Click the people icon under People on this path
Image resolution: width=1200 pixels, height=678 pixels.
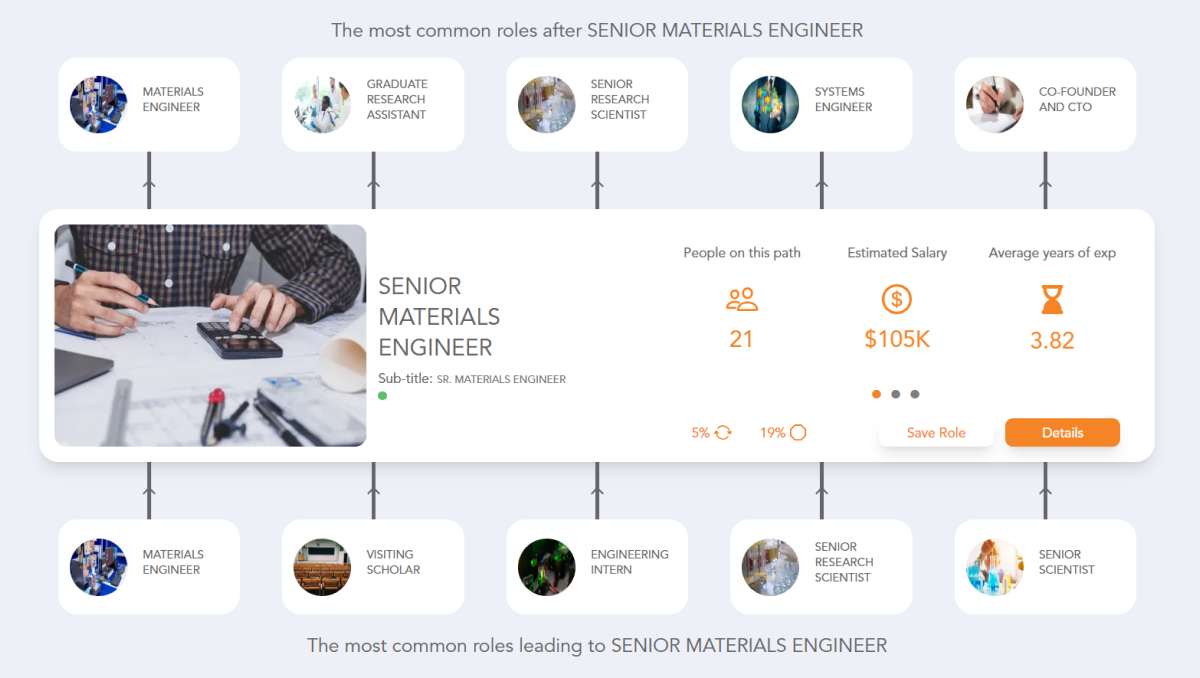tap(741, 299)
